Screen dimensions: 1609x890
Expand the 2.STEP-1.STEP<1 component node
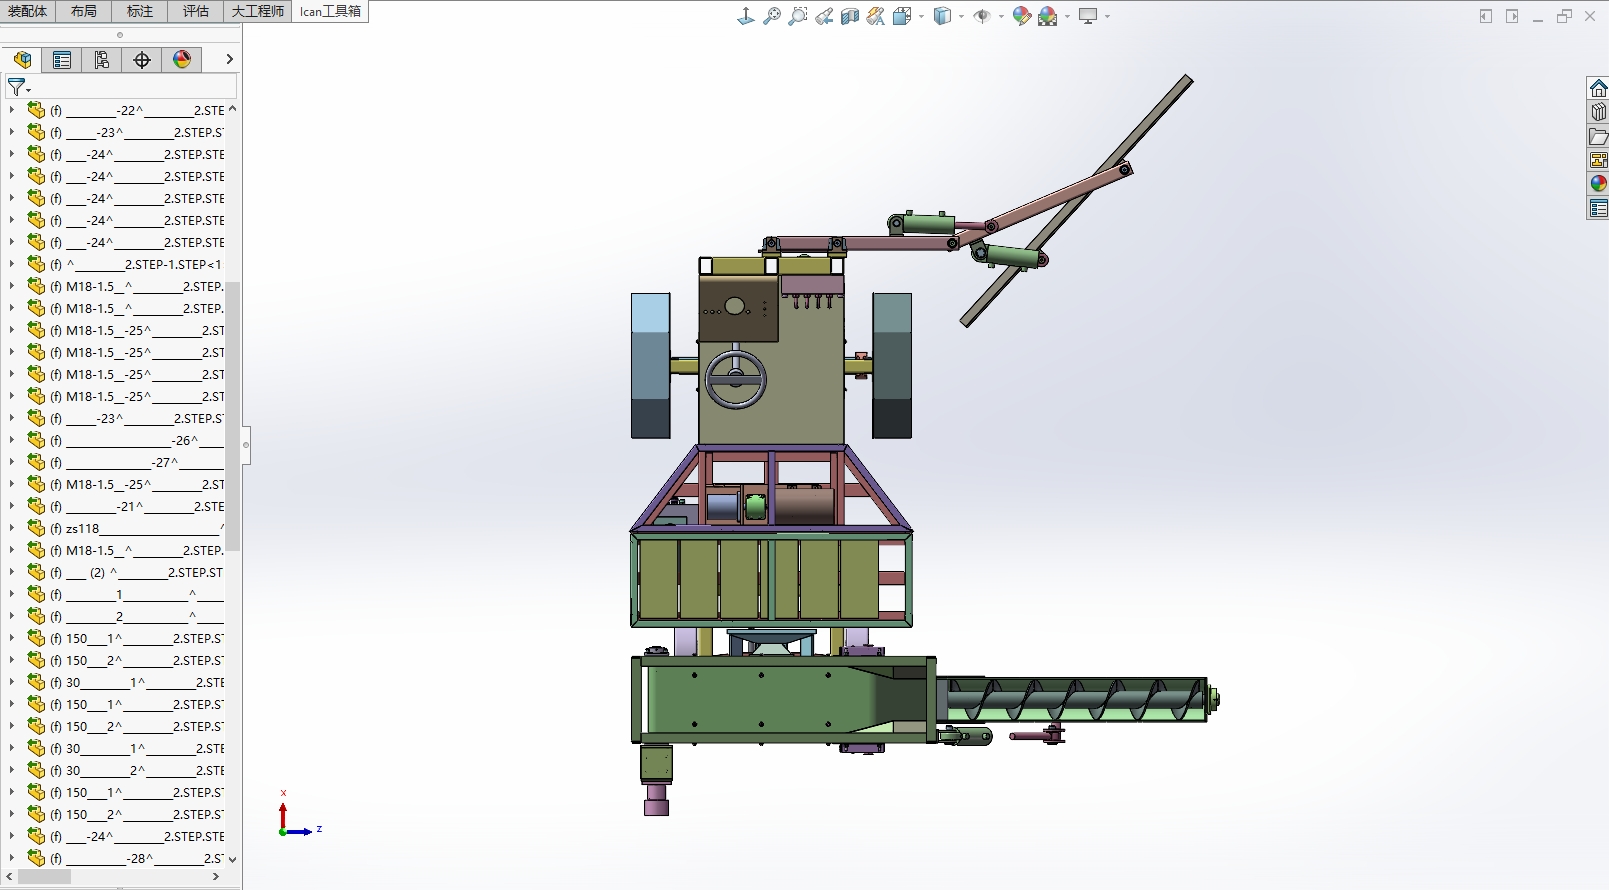[12, 264]
